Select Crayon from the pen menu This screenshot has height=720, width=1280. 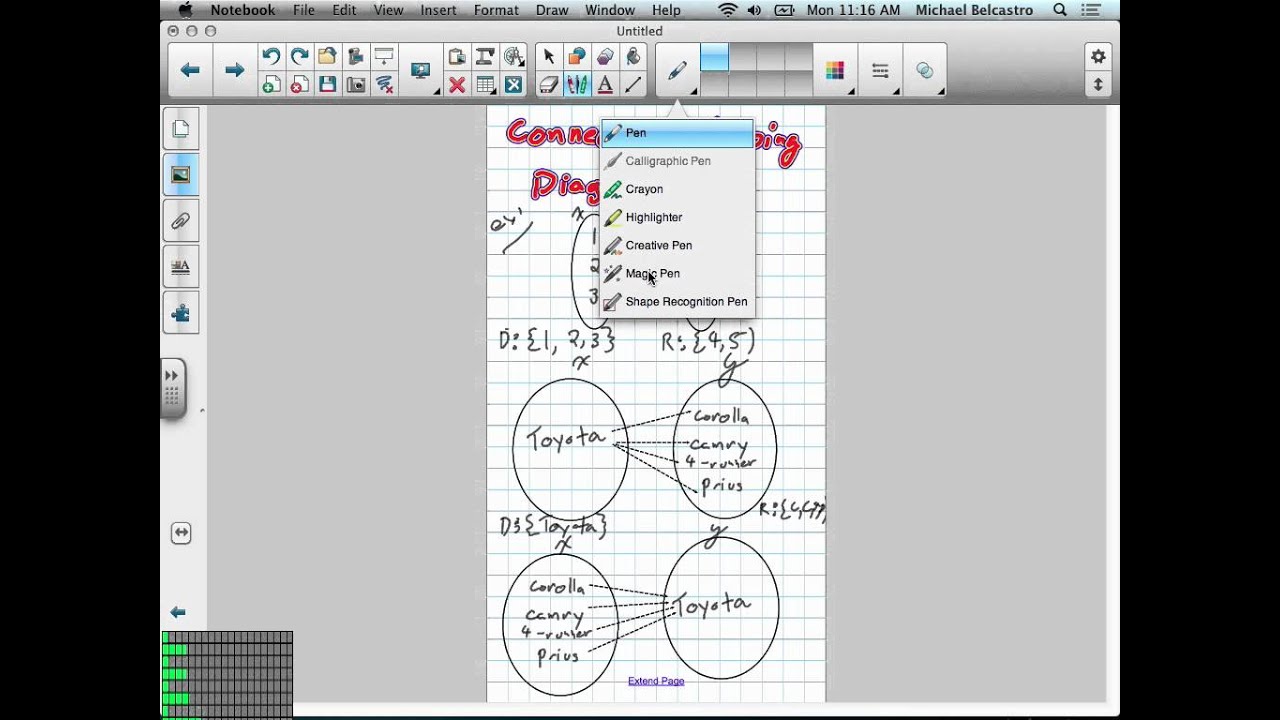click(x=677, y=189)
